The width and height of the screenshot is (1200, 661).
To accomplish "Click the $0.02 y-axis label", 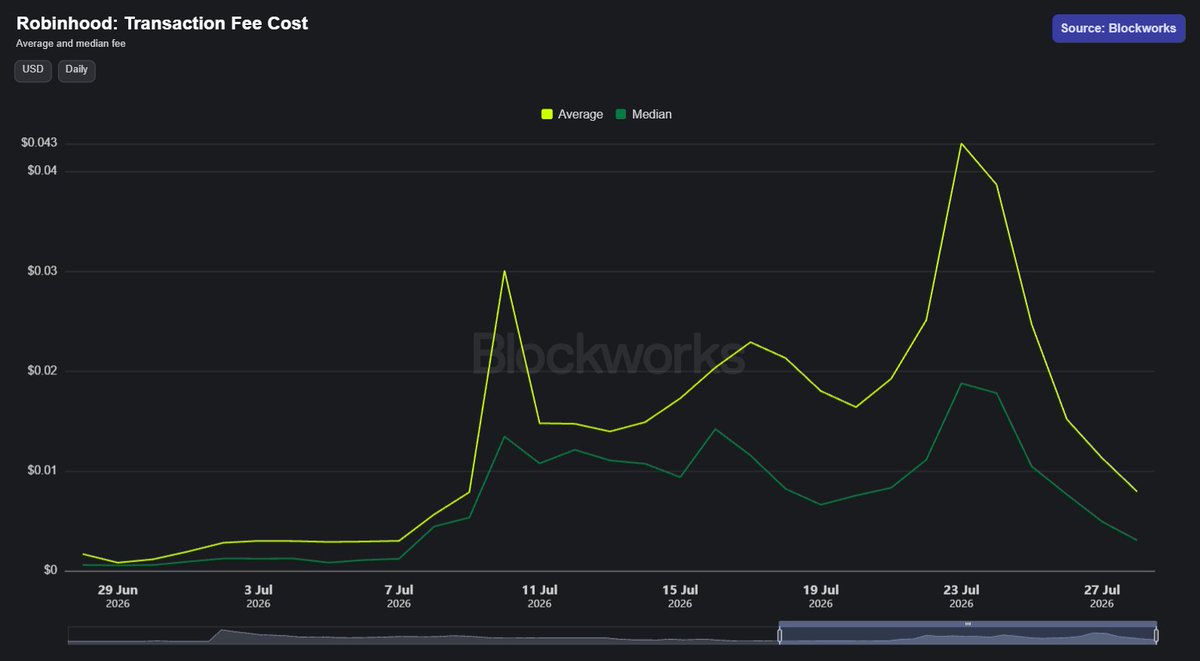I will [42, 371].
